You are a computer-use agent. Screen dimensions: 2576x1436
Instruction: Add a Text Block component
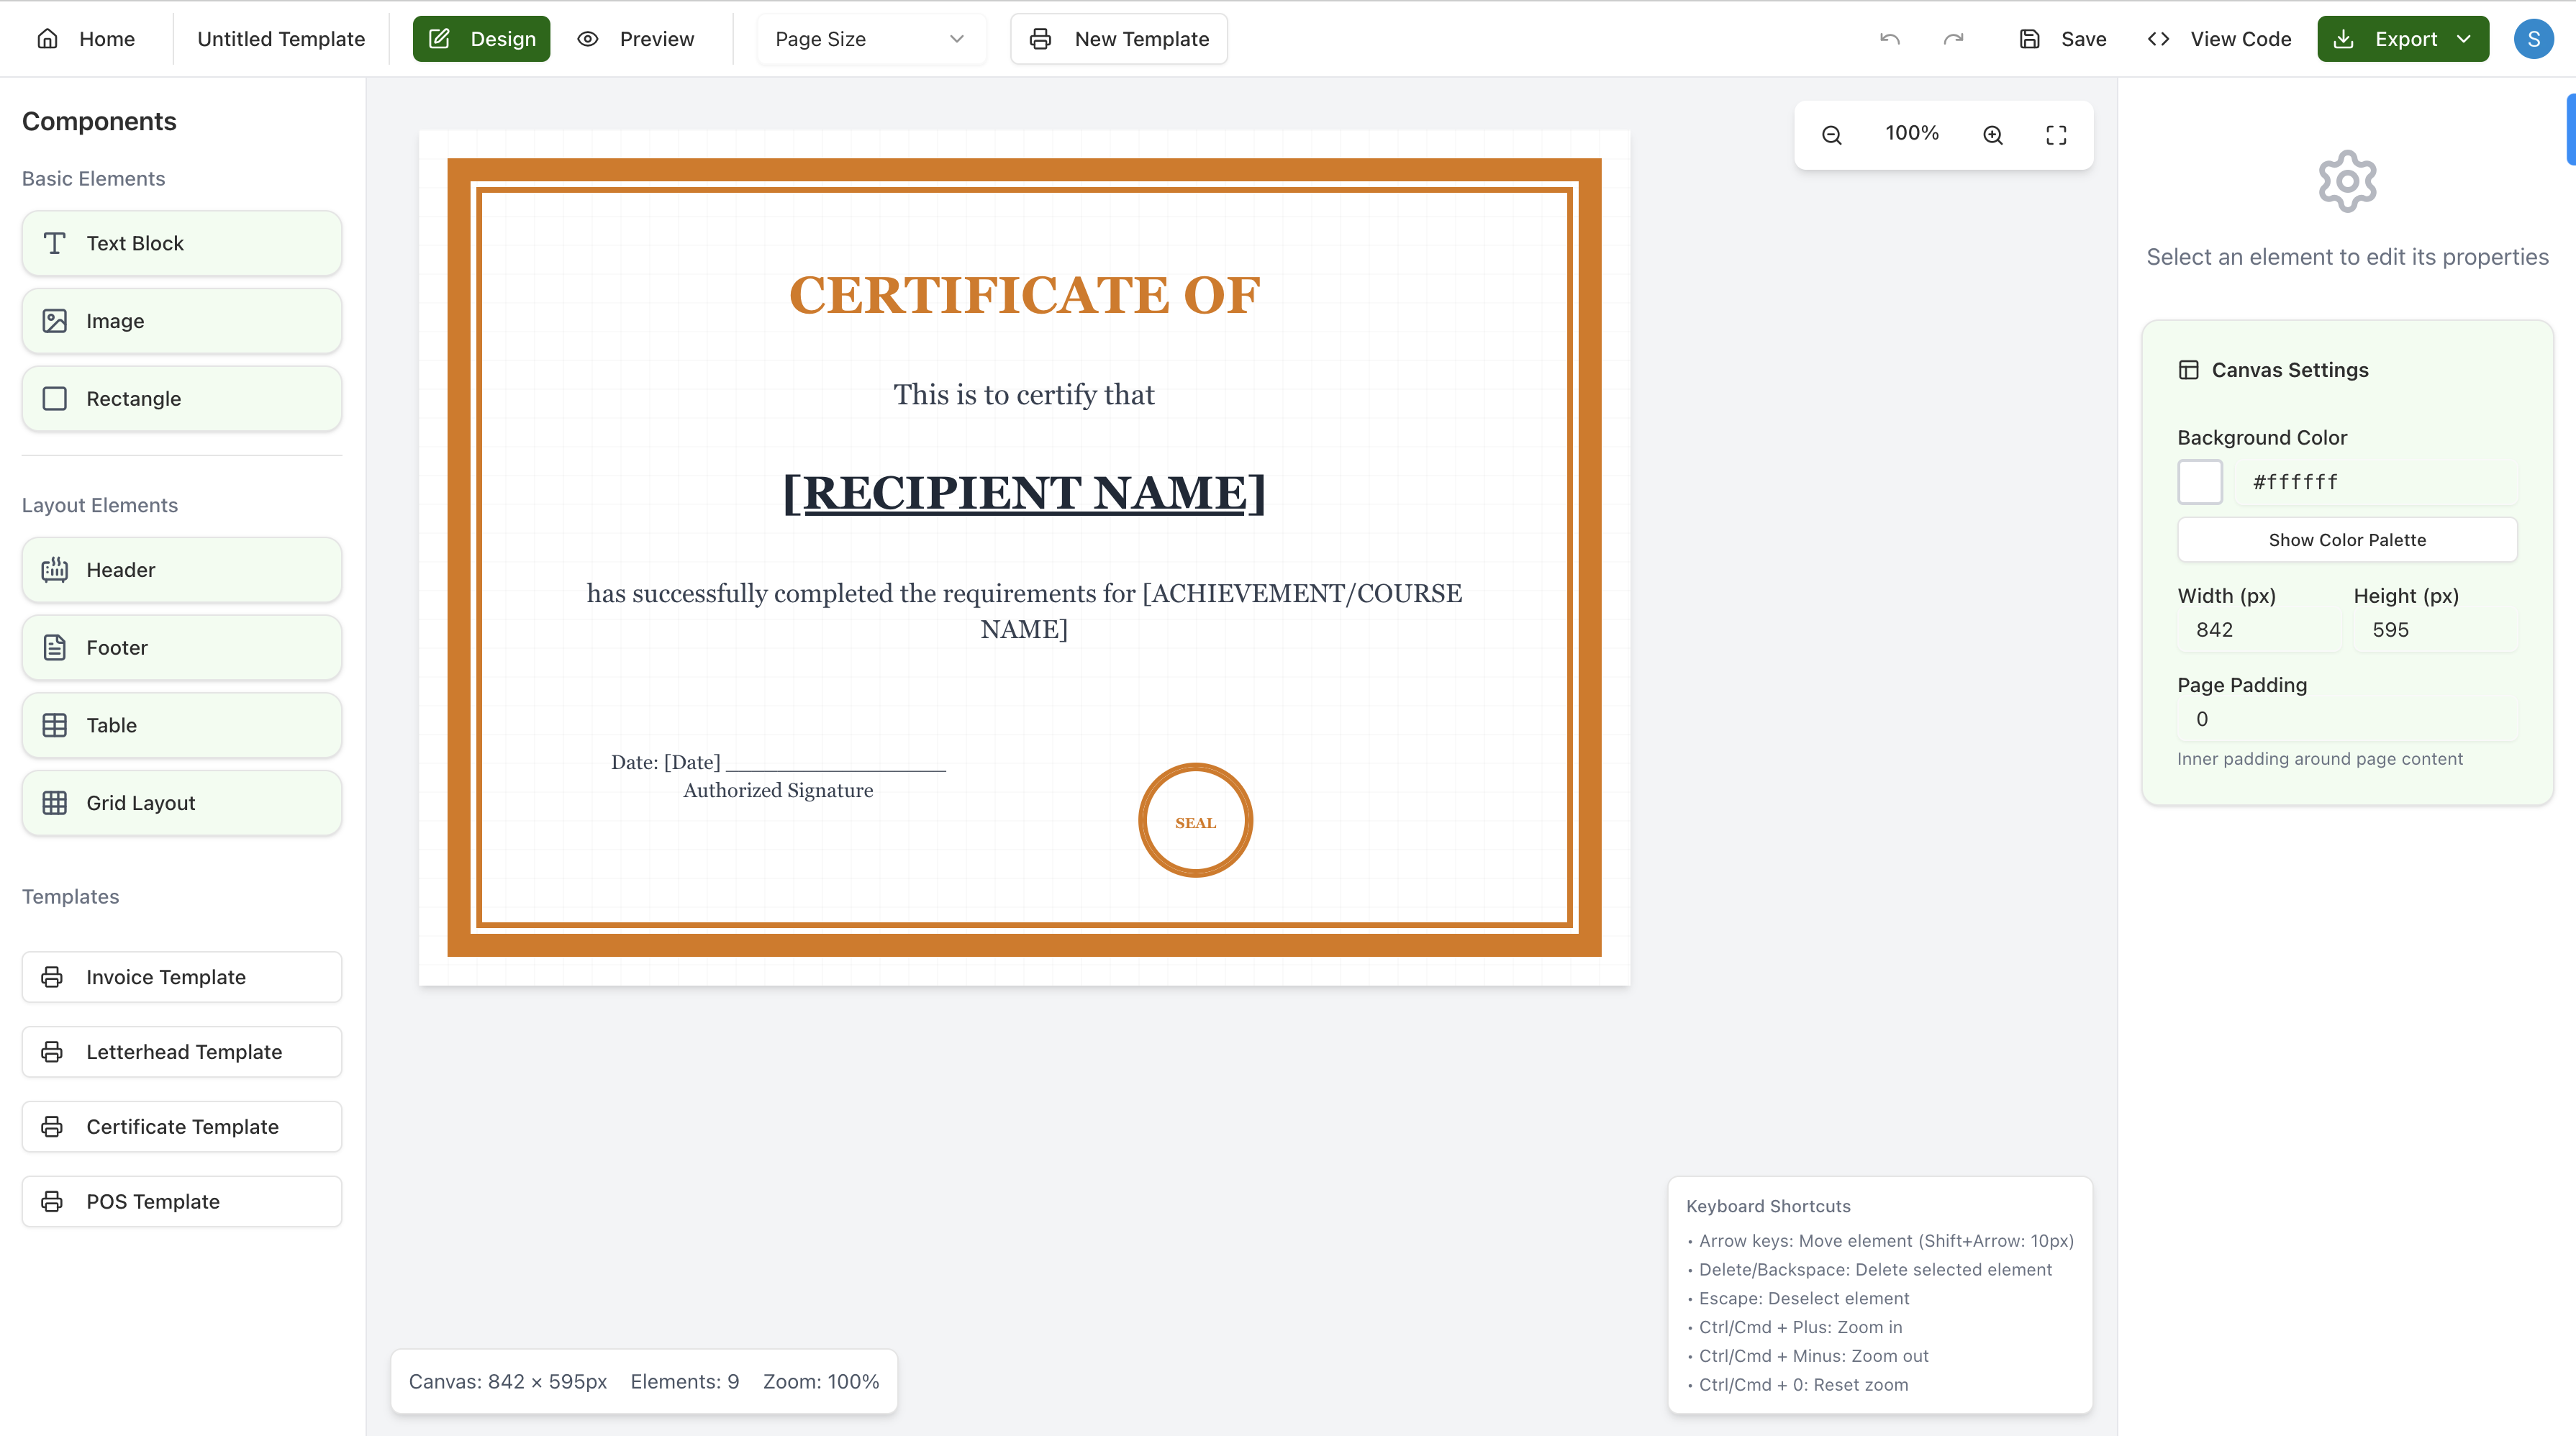coord(182,243)
